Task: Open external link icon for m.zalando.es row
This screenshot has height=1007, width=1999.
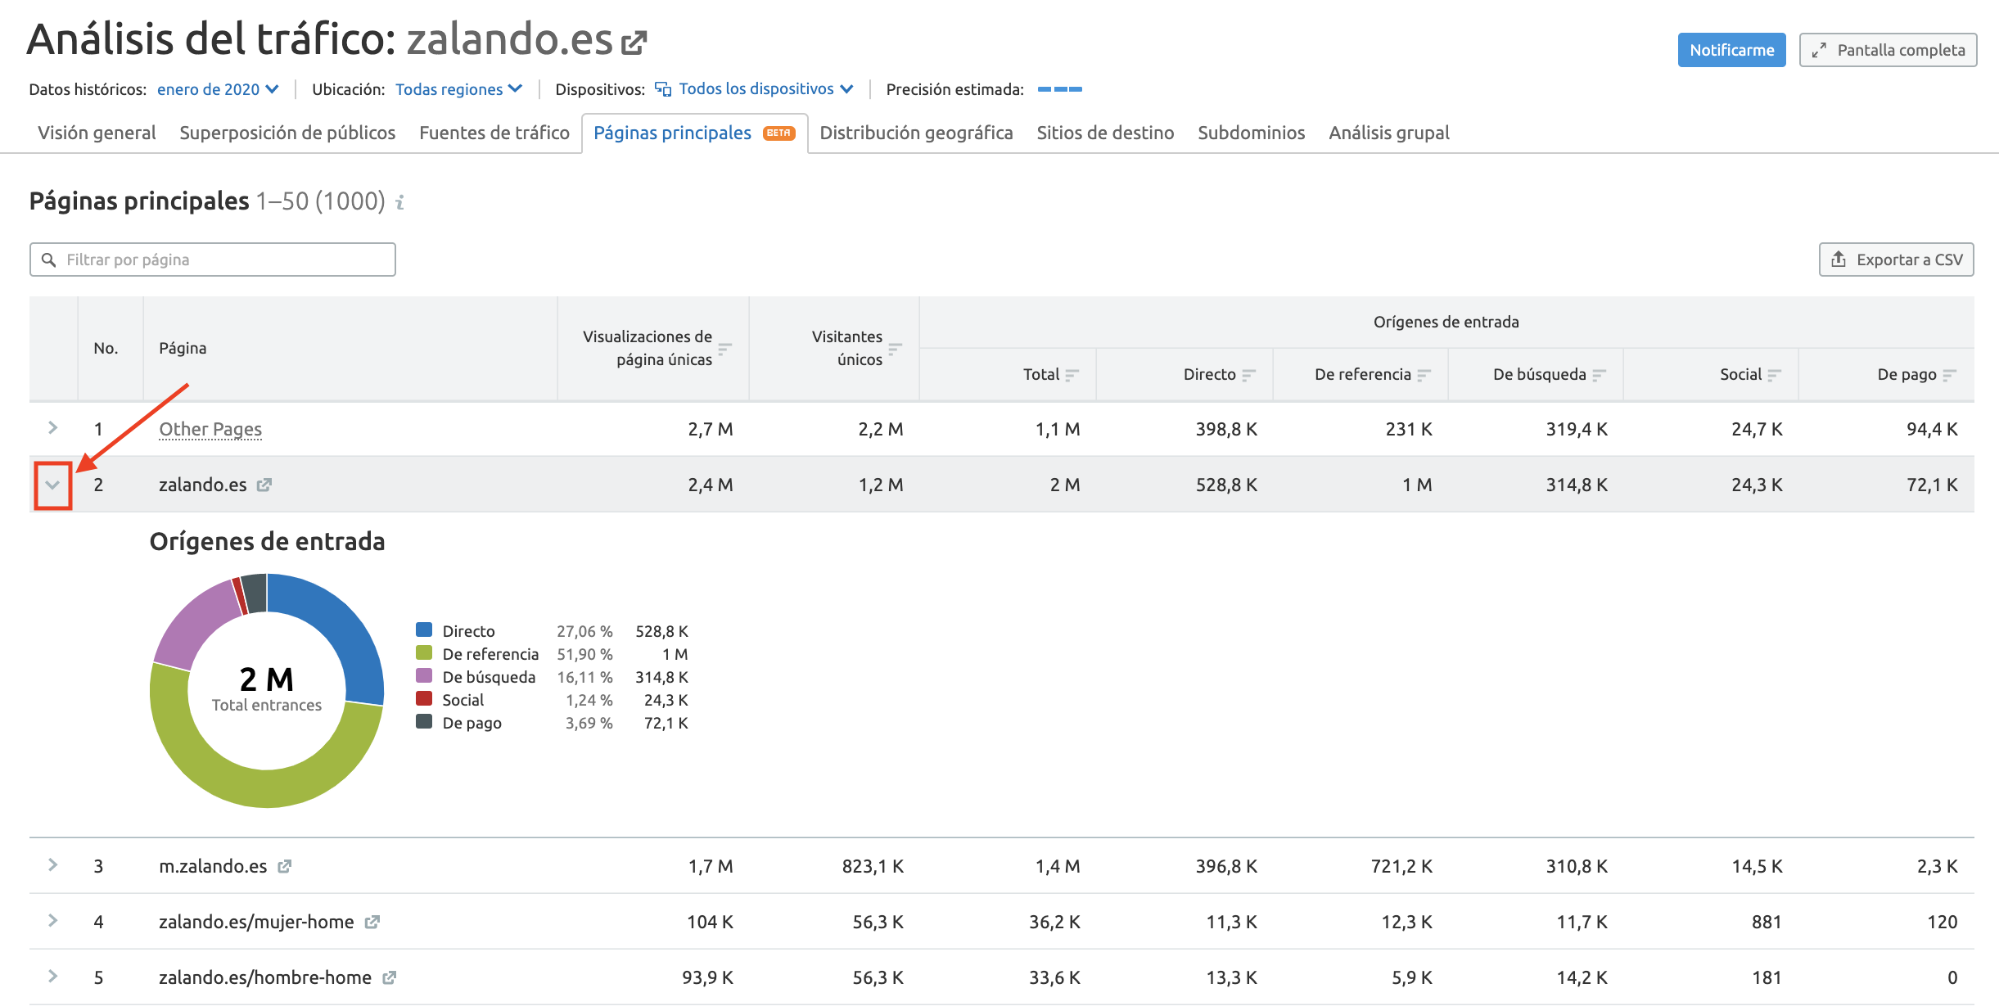Action: (284, 866)
